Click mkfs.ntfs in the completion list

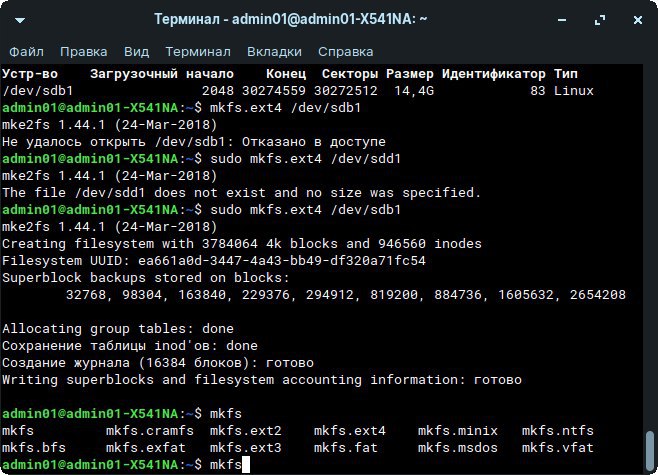click(x=555, y=431)
